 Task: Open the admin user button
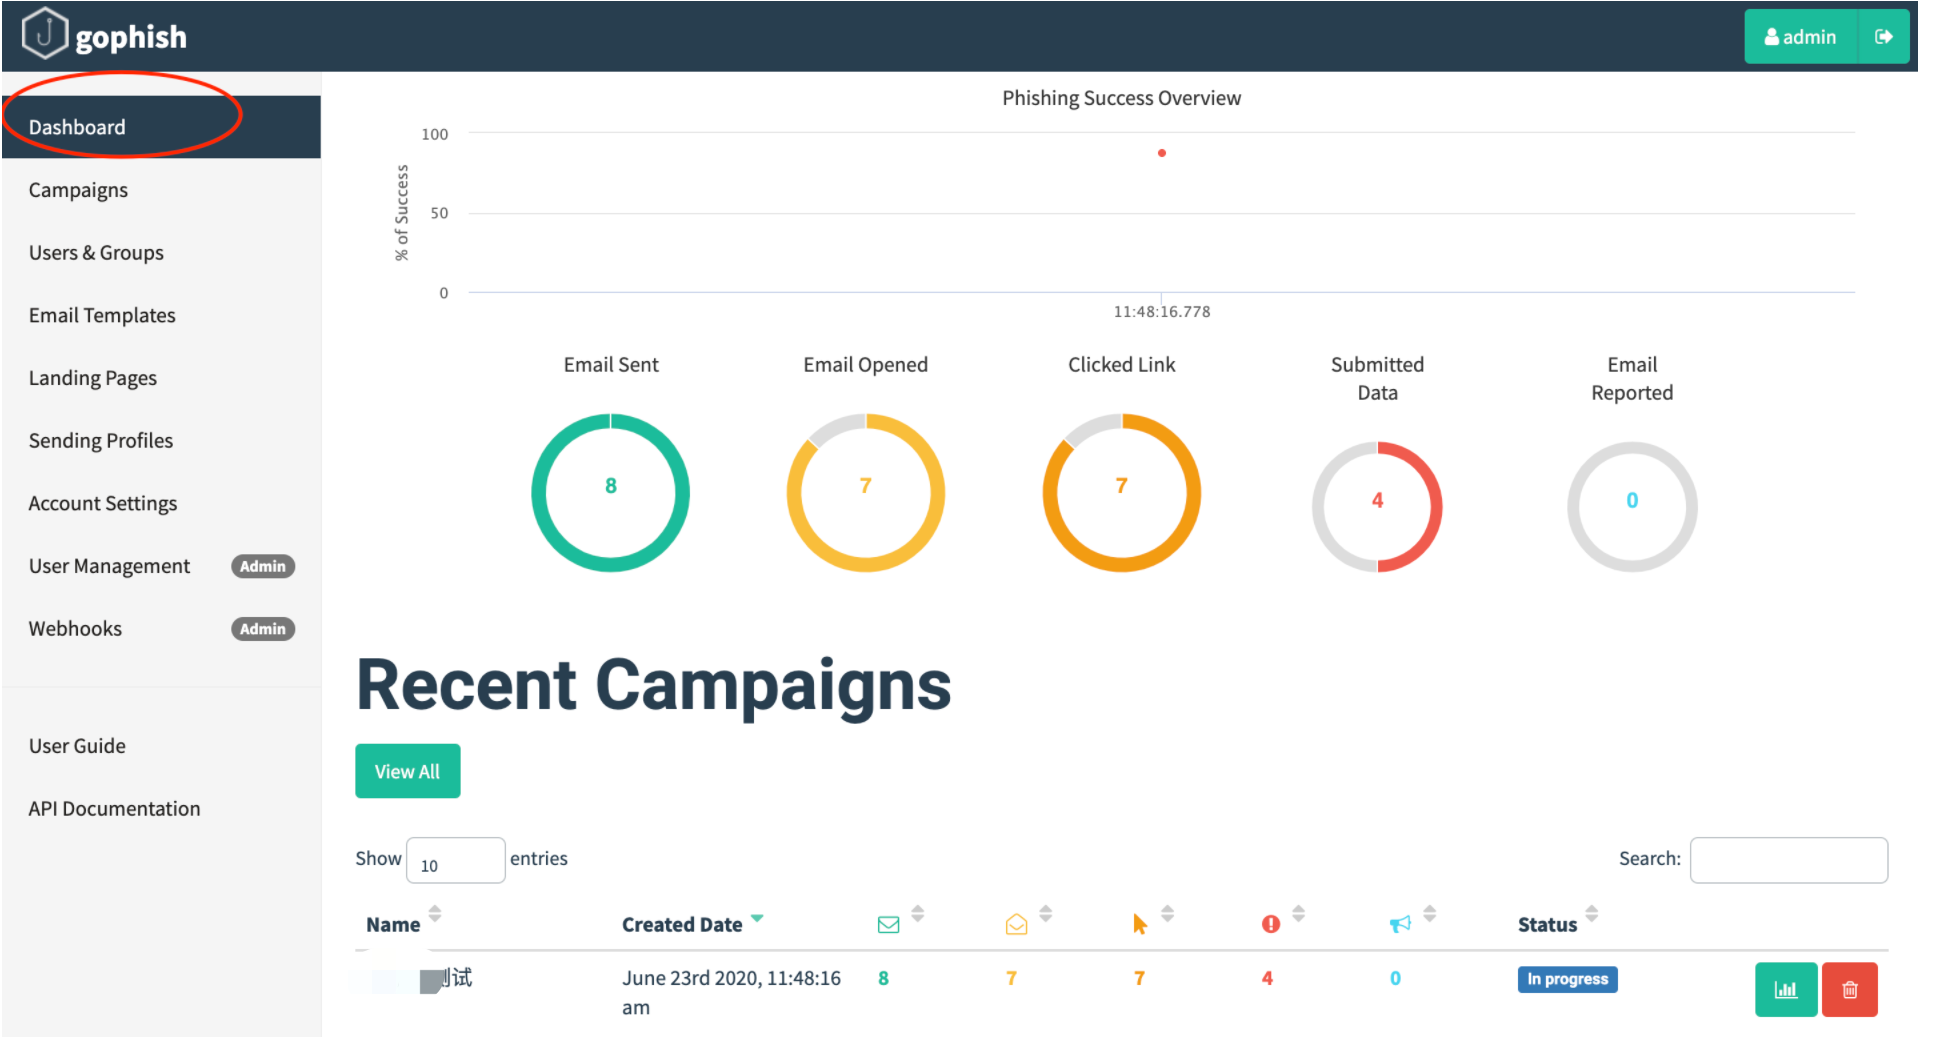point(1800,37)
